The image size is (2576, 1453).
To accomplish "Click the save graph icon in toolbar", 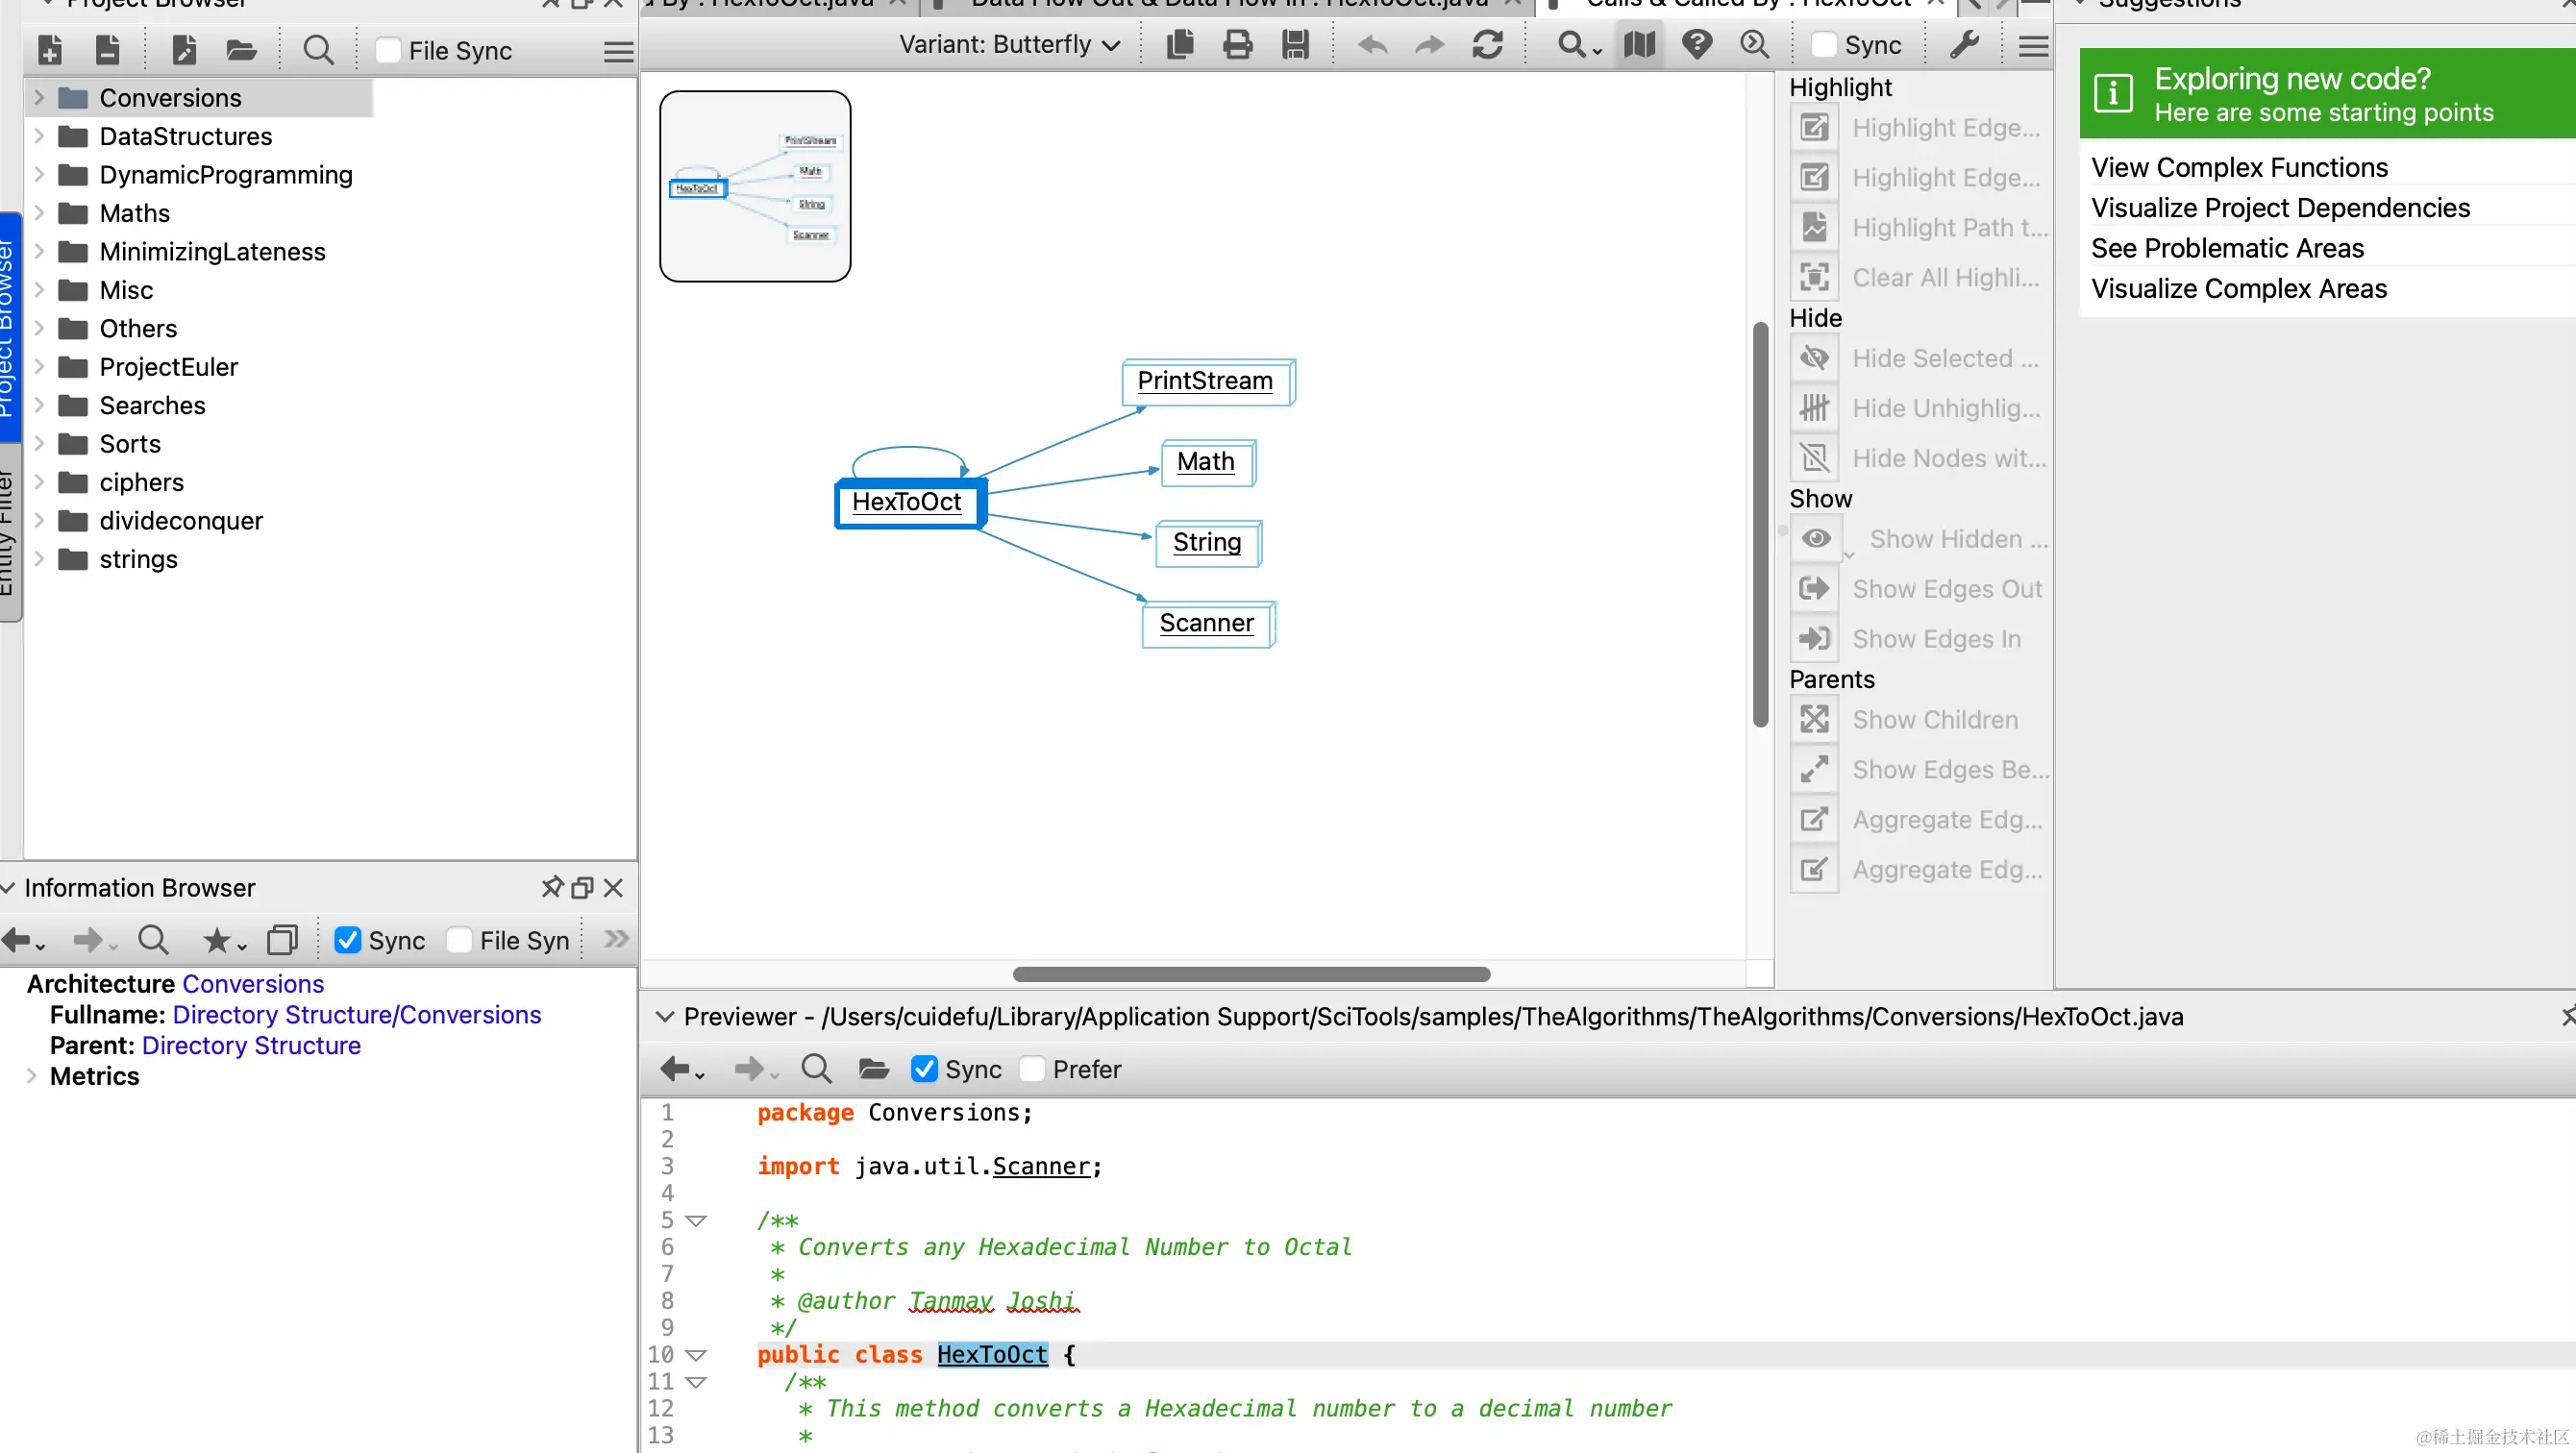I will (x=1295, y=45).
